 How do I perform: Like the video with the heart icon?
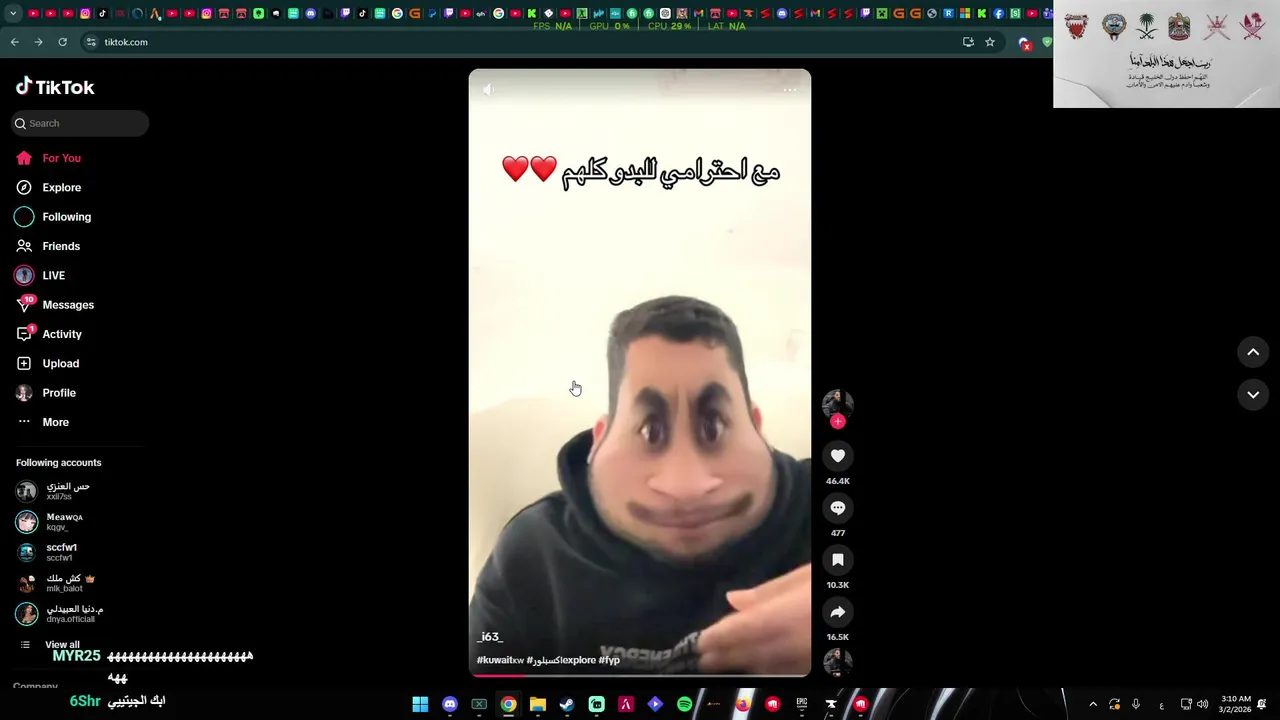click(838, 456)
